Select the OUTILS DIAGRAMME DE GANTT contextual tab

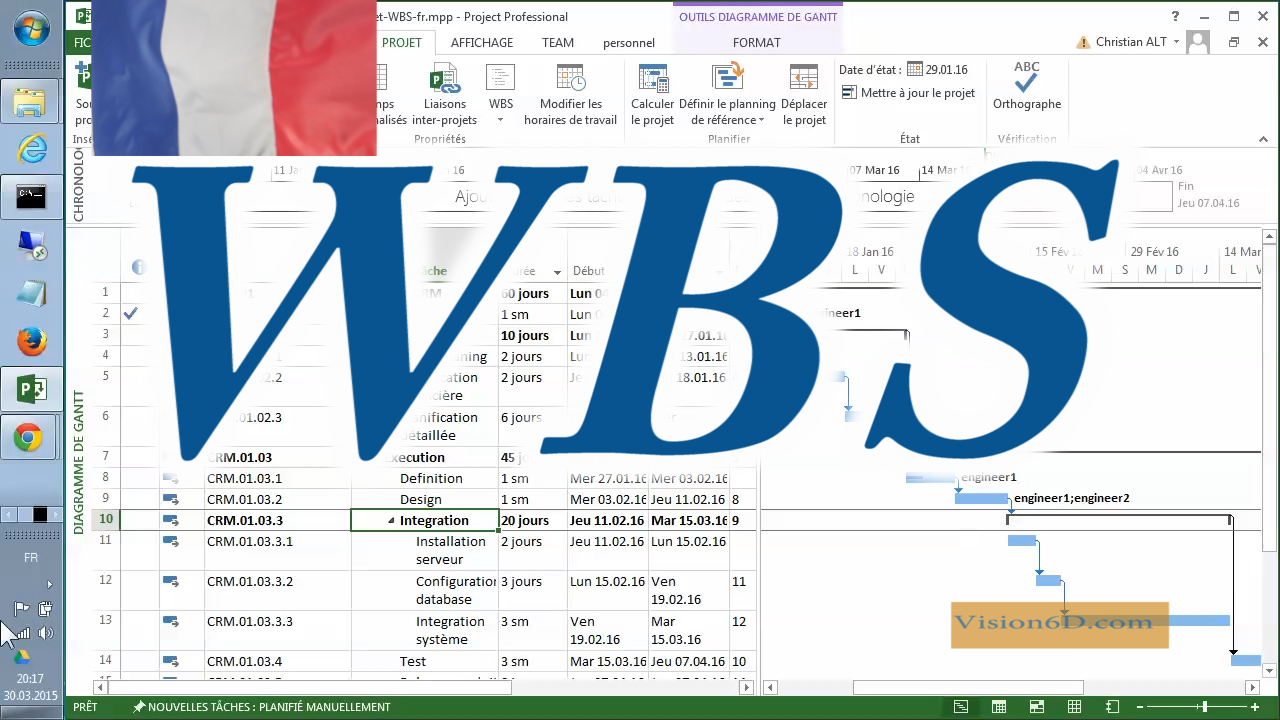(758, 17)
